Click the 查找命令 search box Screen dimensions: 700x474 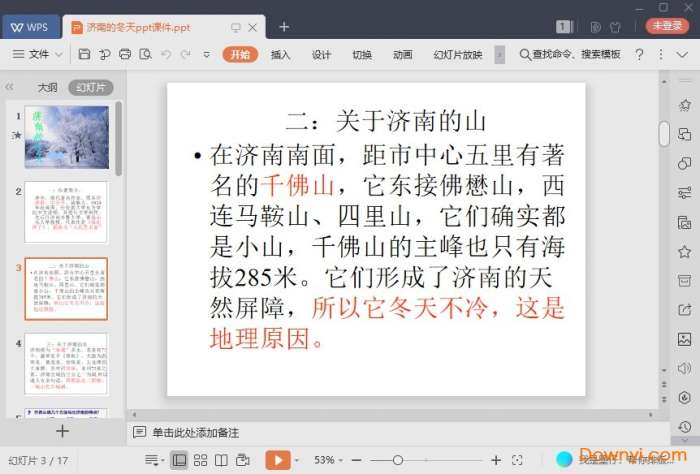click(x=570, y=54)
